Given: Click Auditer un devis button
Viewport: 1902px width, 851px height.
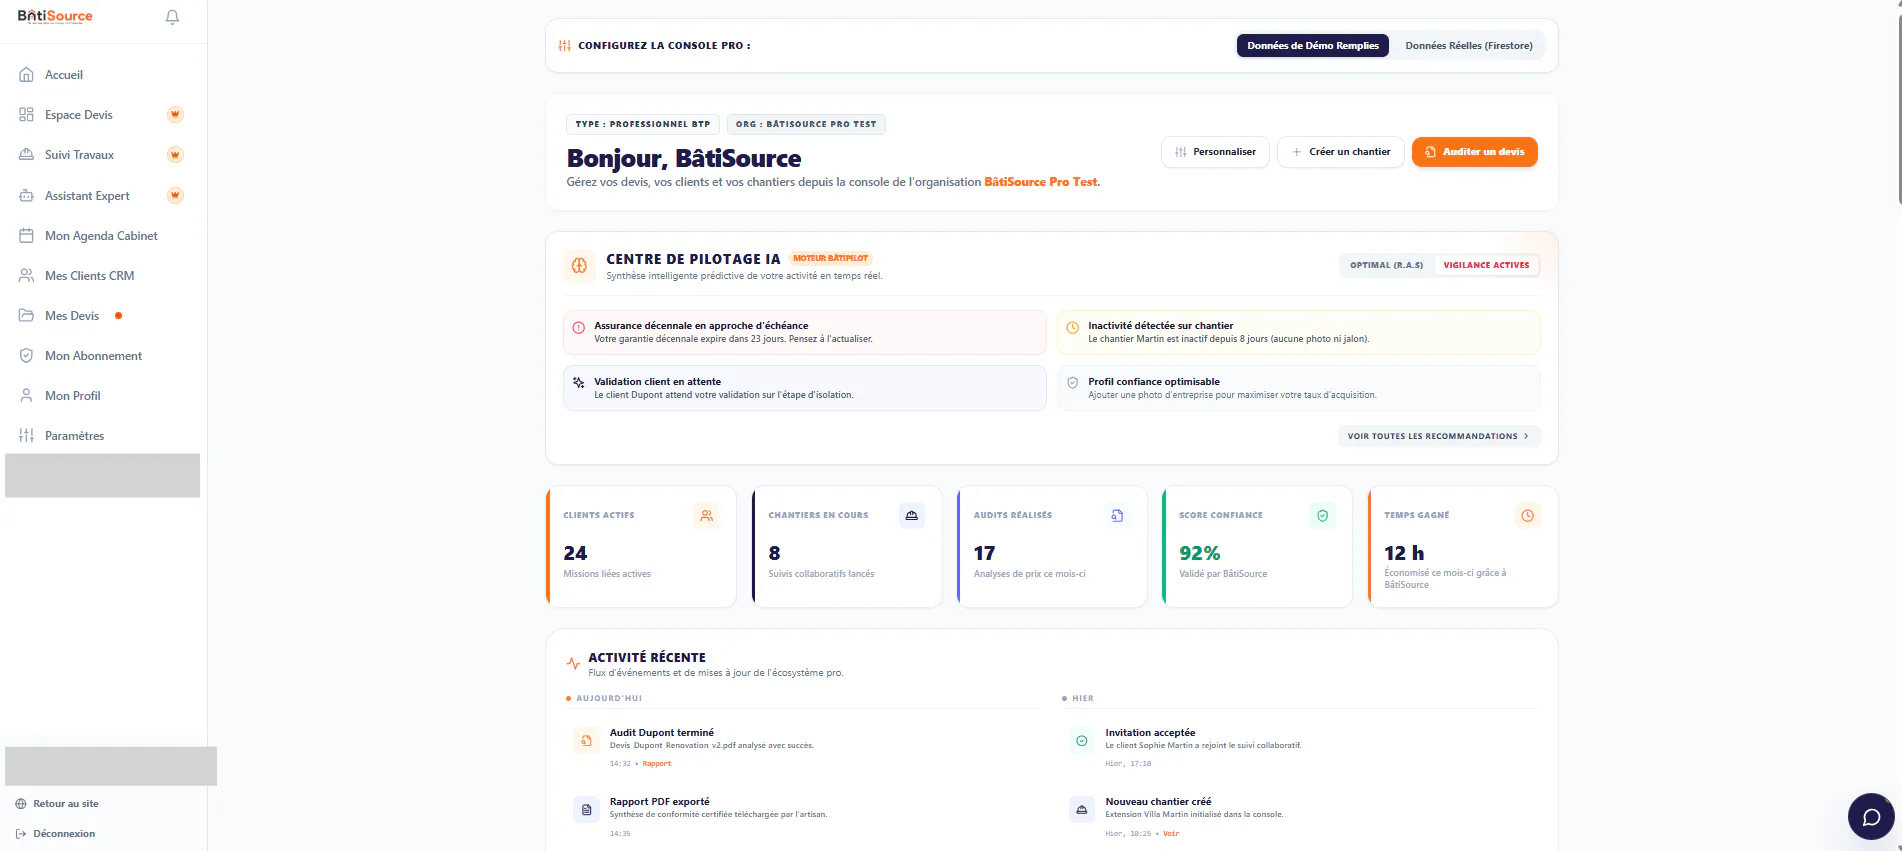Looking at the screenshot, I should (x=1474, y=152).
